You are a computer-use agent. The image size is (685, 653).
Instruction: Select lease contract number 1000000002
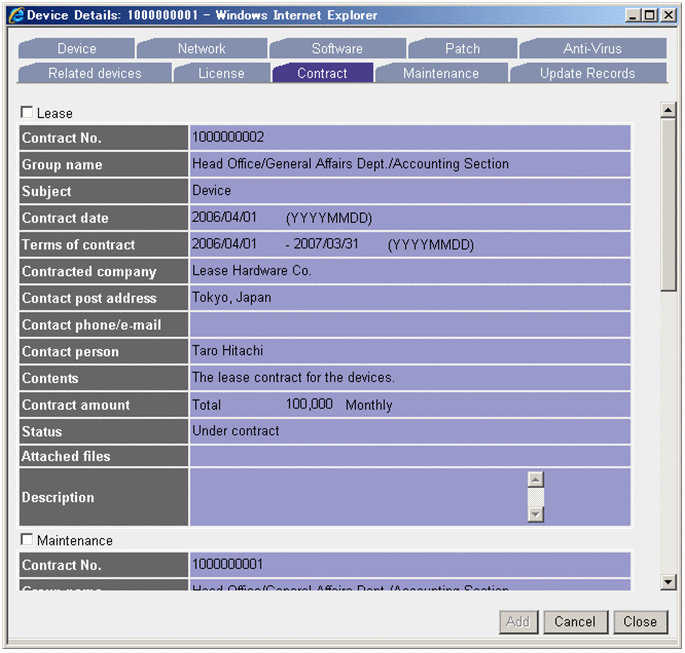(x=228, y=137)
